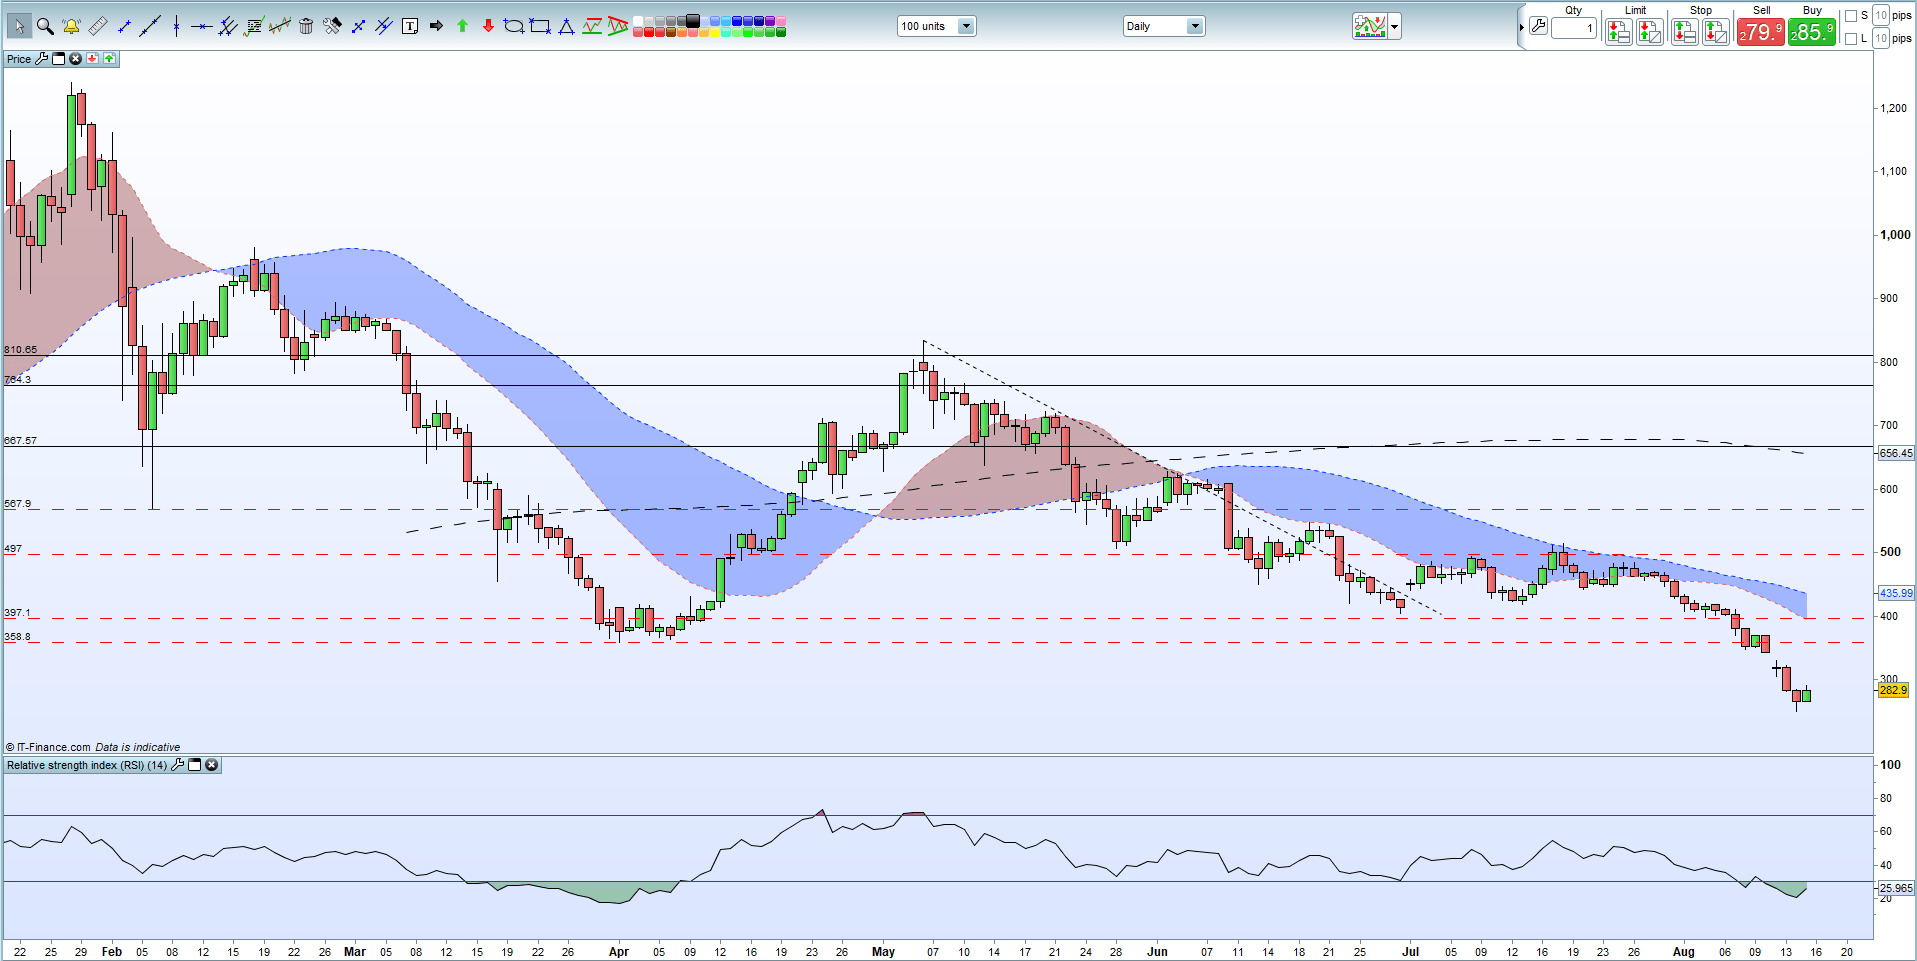Viewport: 1917px width, 961px height.
Task: Open the add indicator dropdown arrow
Action: coord(1395,27)
